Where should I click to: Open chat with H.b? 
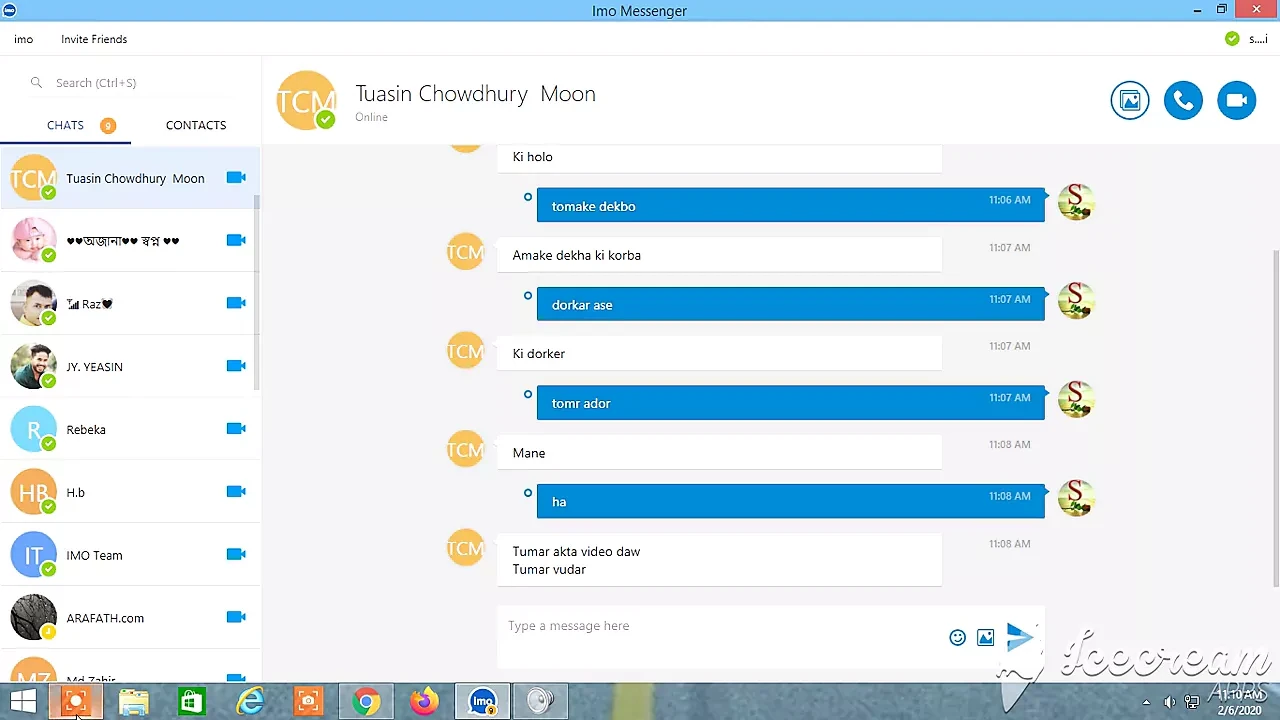[130, 492]
